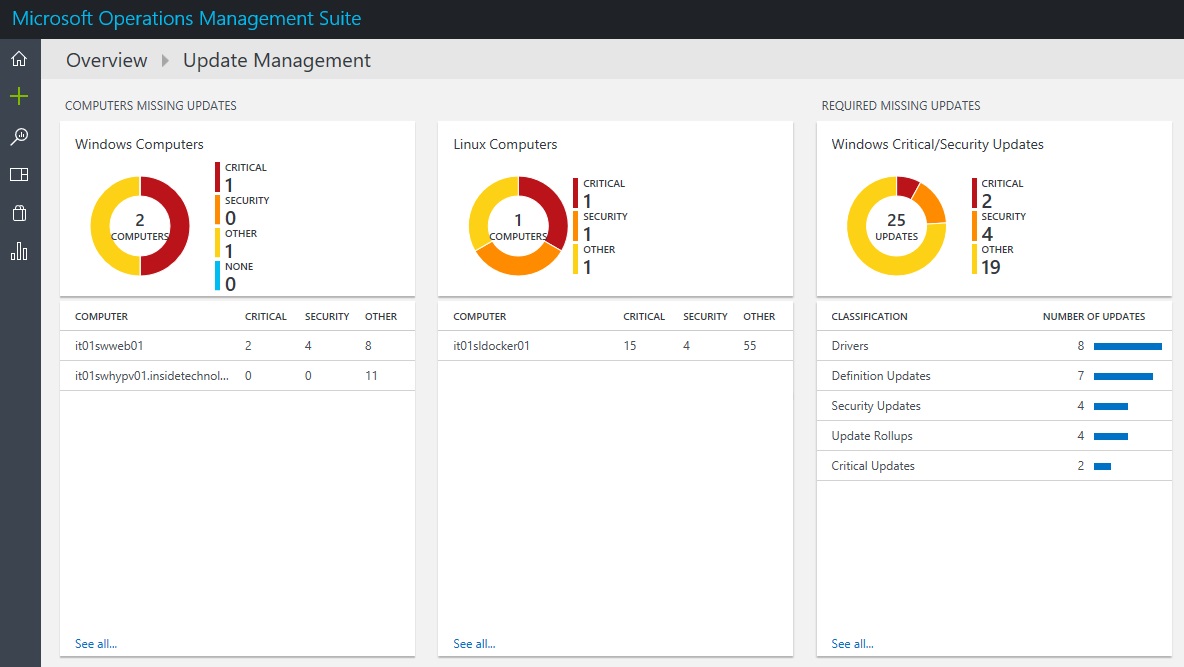Open the Solutions Gallery bag icon

tap(20, 212)
